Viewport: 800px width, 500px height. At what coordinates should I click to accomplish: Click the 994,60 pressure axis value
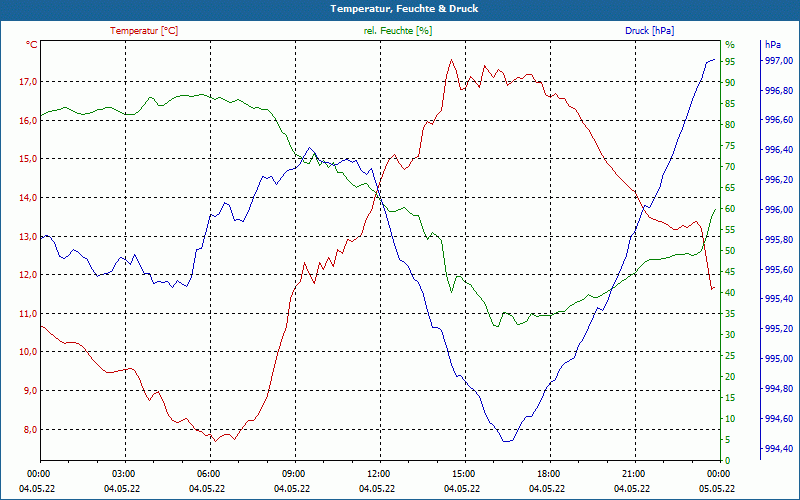pos(779,418)
